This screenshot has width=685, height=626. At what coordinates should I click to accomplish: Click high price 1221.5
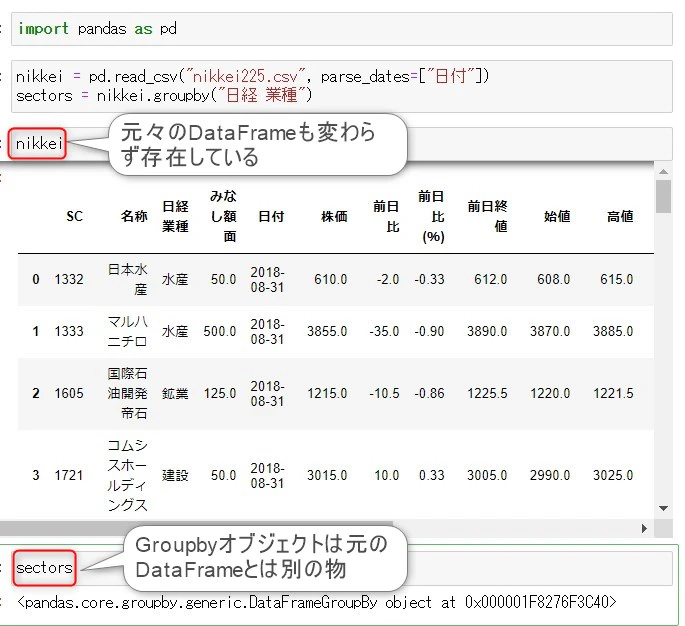pos(613,393)
